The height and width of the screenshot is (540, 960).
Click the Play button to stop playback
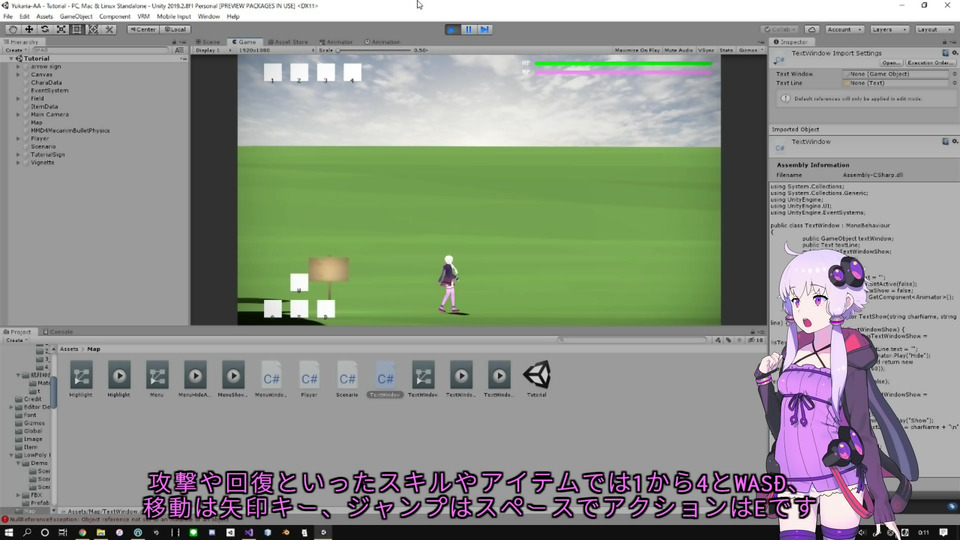[452, 29]
